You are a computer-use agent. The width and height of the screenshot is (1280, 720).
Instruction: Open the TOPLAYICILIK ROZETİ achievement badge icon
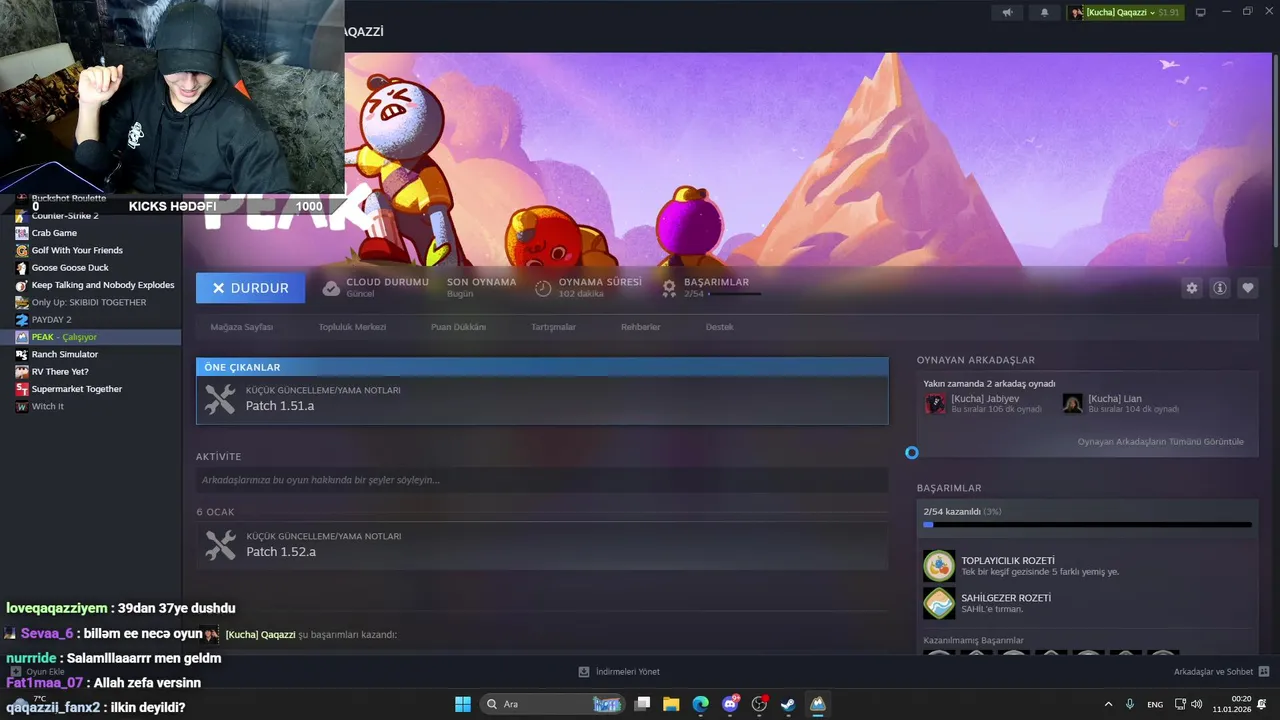[x=939, y=566]
